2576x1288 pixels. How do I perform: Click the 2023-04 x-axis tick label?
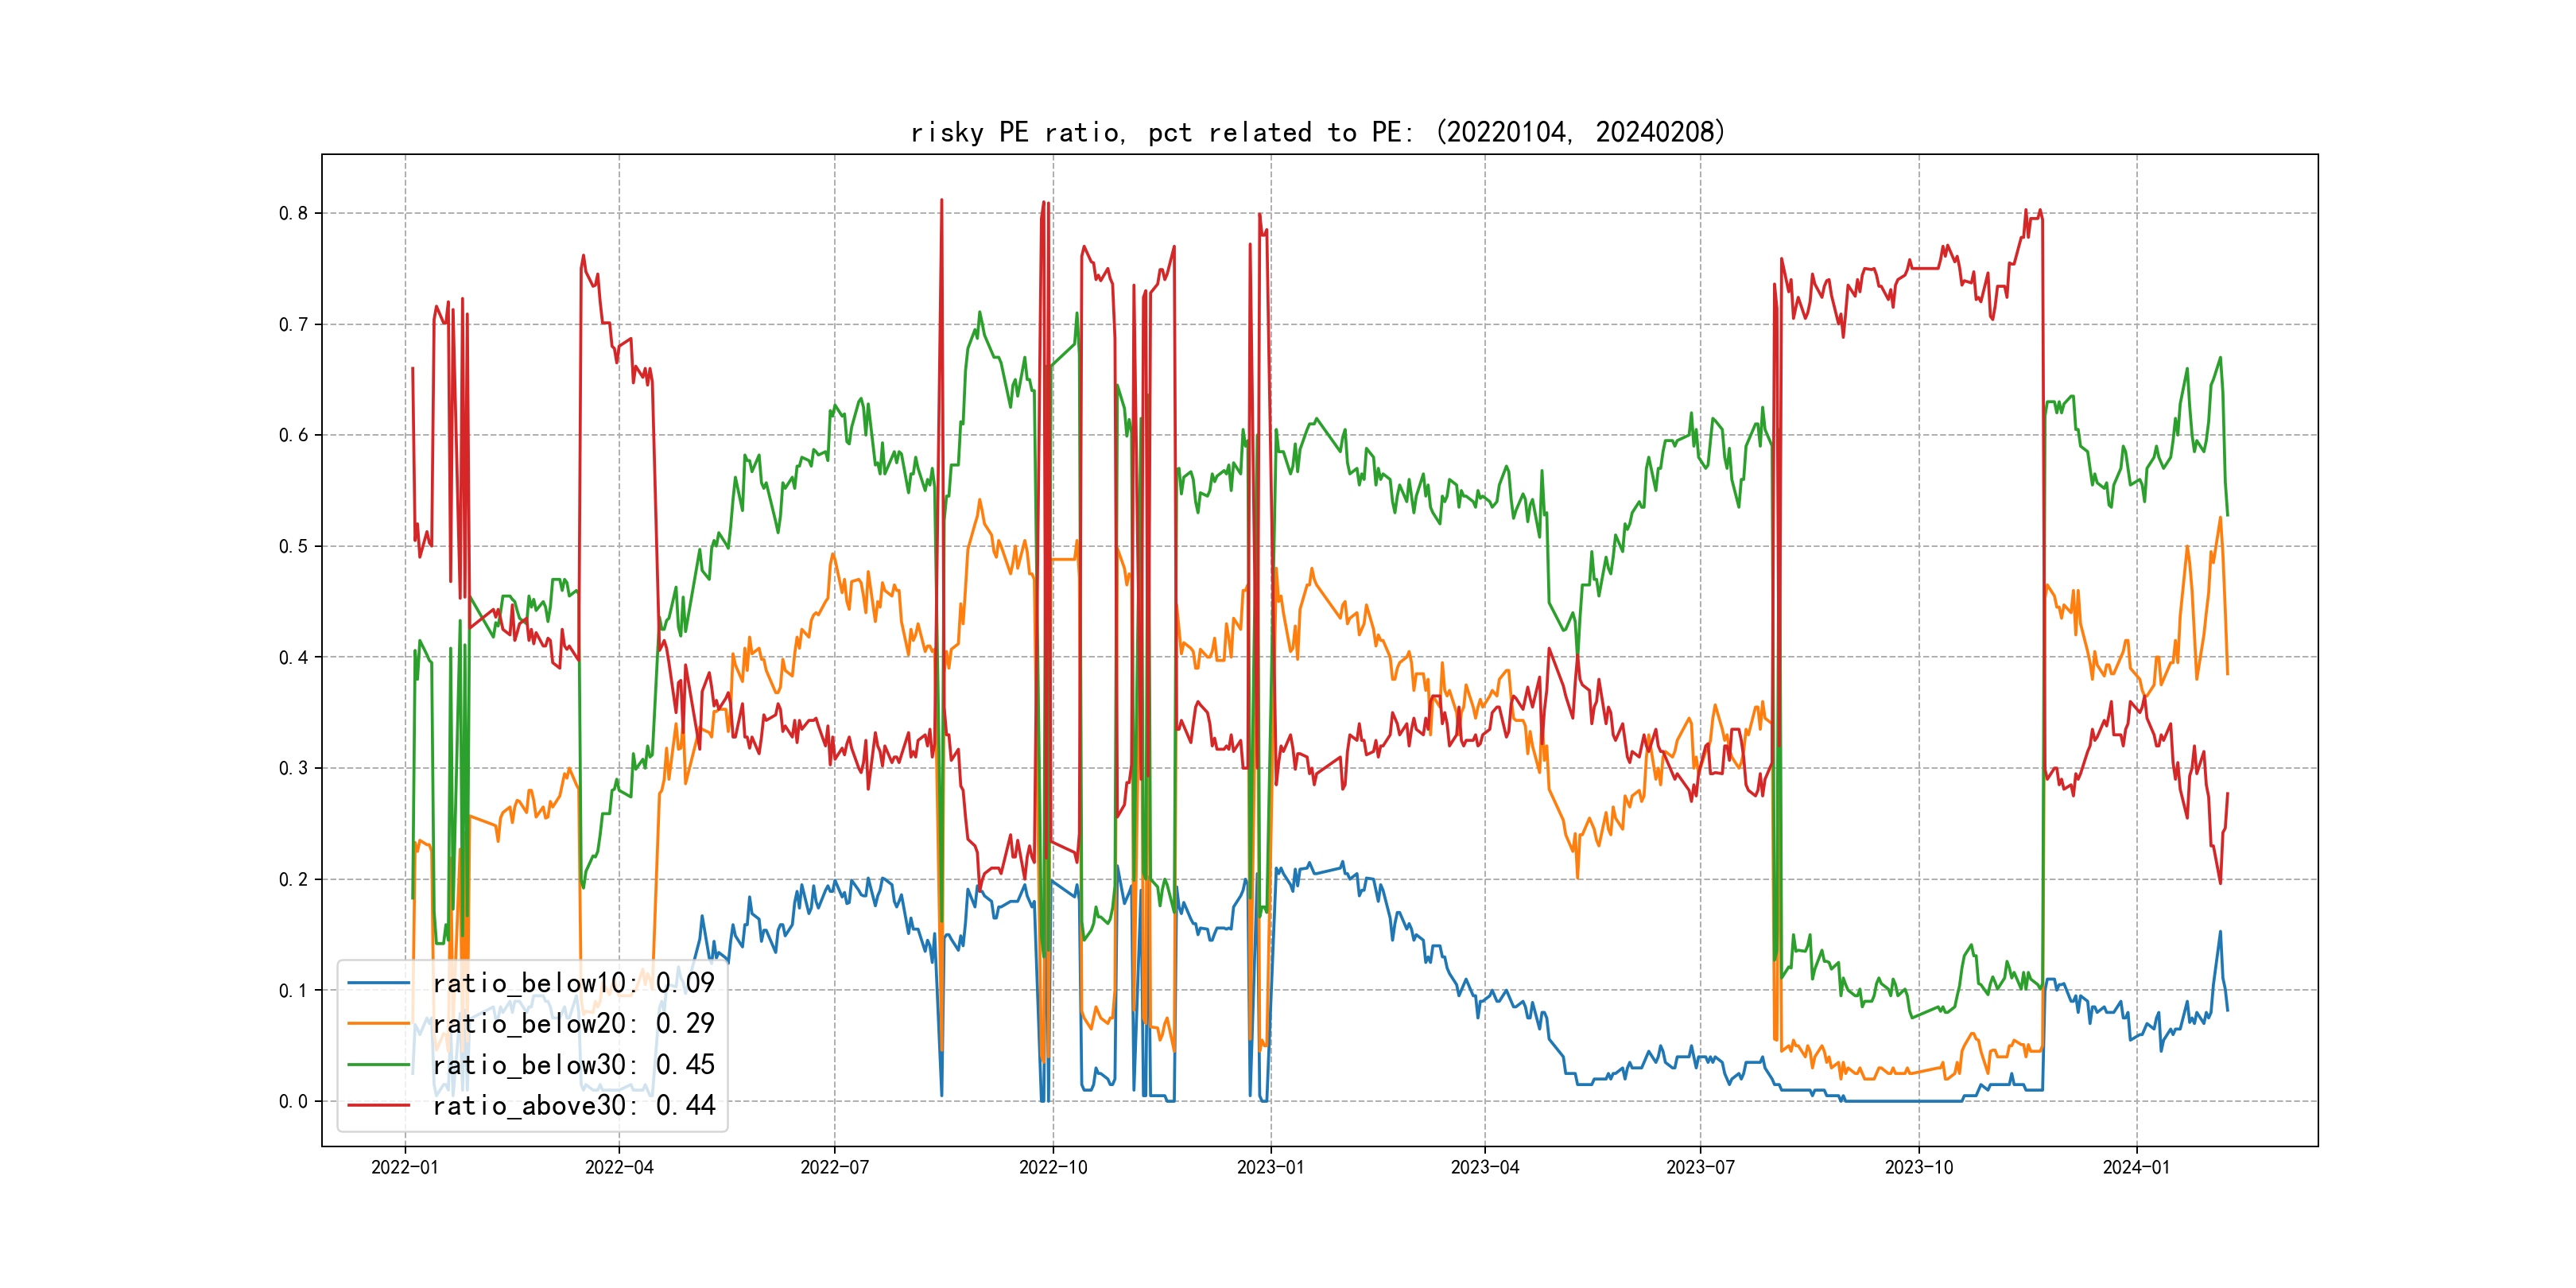(x=1485, y=1168)
